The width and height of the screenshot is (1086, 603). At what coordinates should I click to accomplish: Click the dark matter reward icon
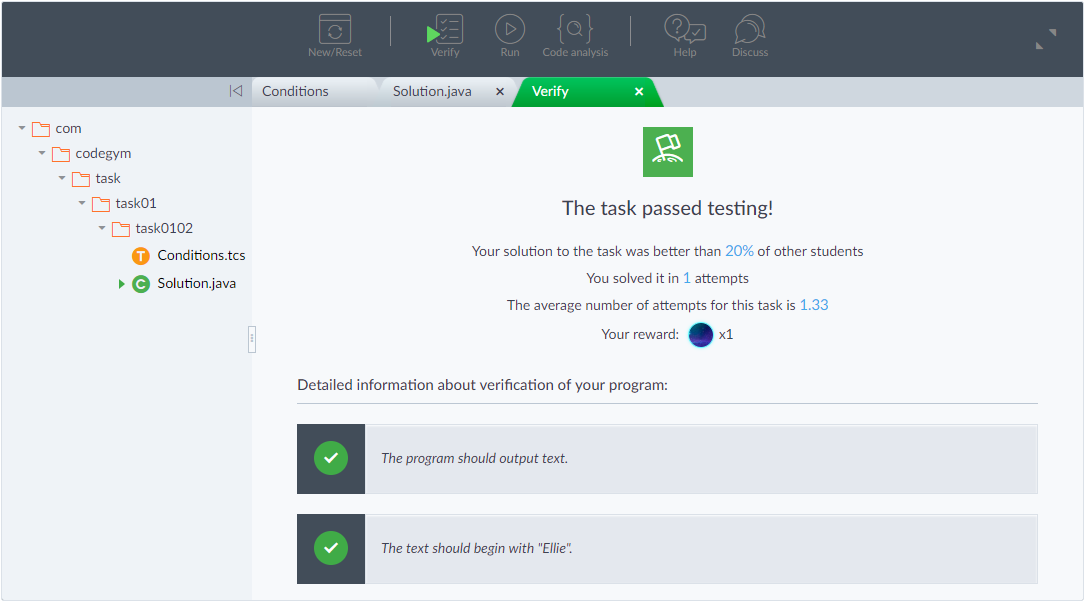click(701, 334)
